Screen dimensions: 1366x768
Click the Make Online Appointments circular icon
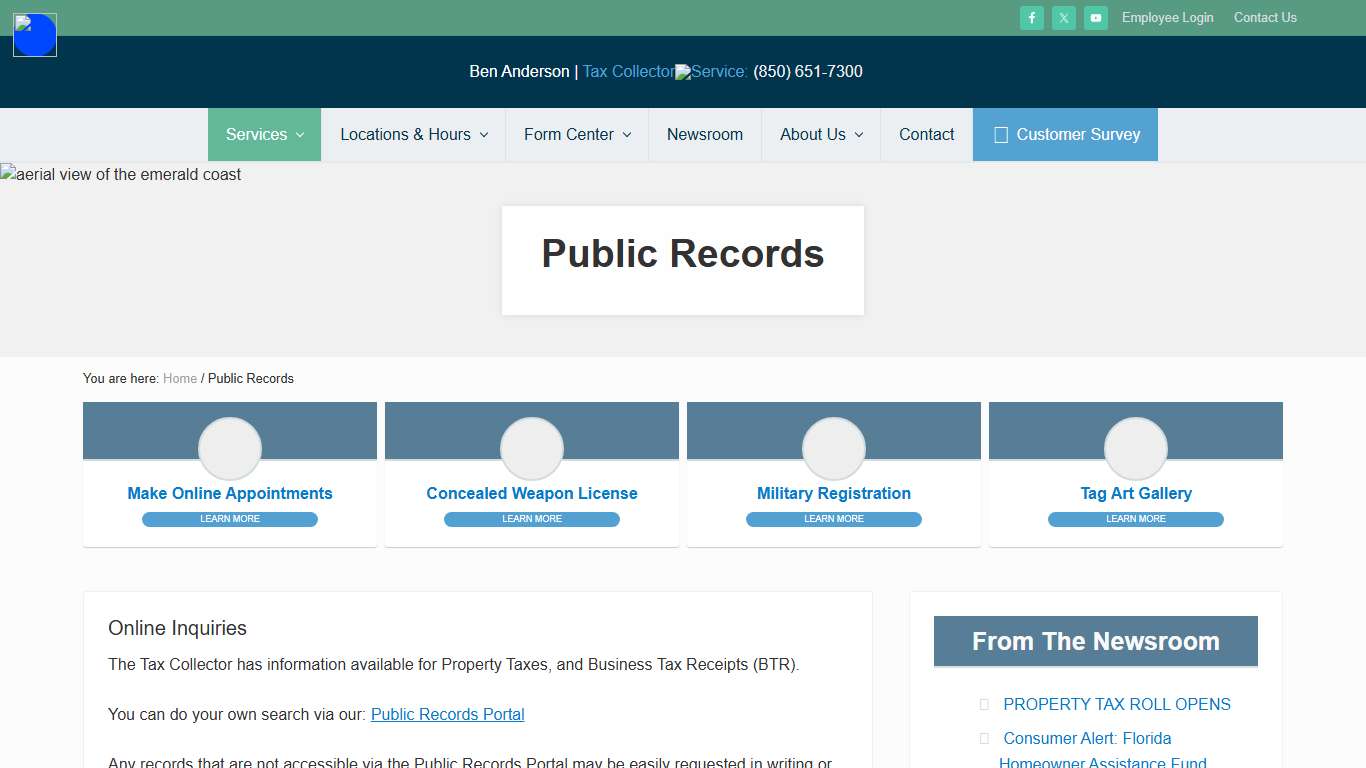tap(229, 448)
